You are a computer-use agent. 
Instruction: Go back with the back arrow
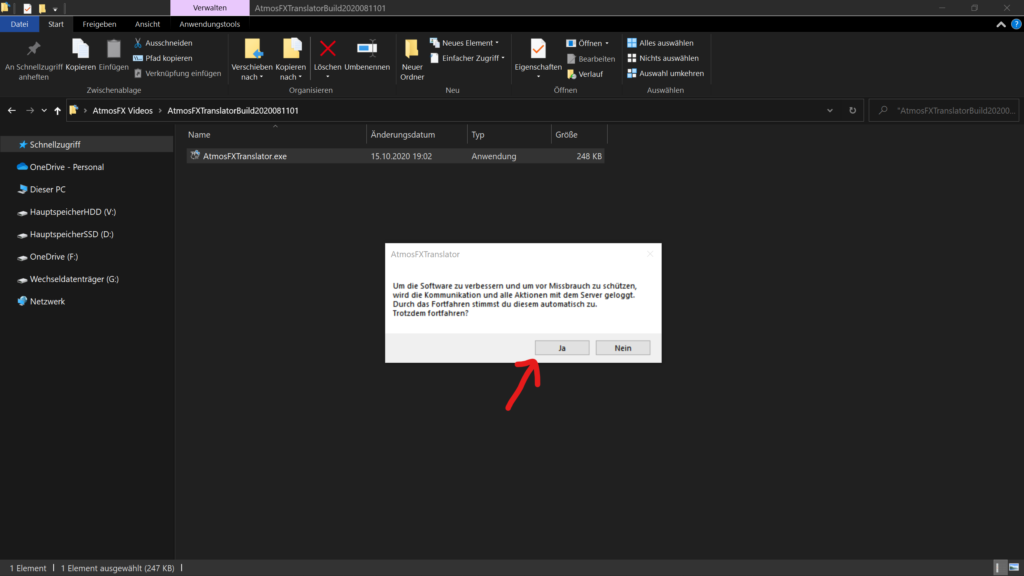tap(12, 110)
